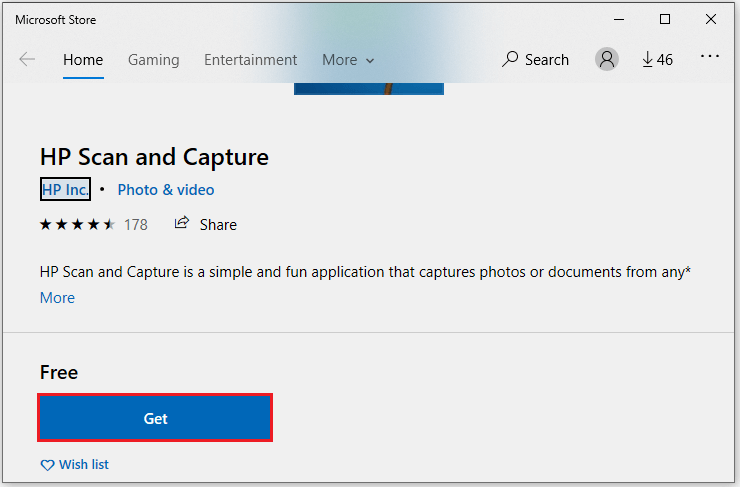740x487 pixels.
Task: Close the Microsoft Store window
Action: pos(711,19)
